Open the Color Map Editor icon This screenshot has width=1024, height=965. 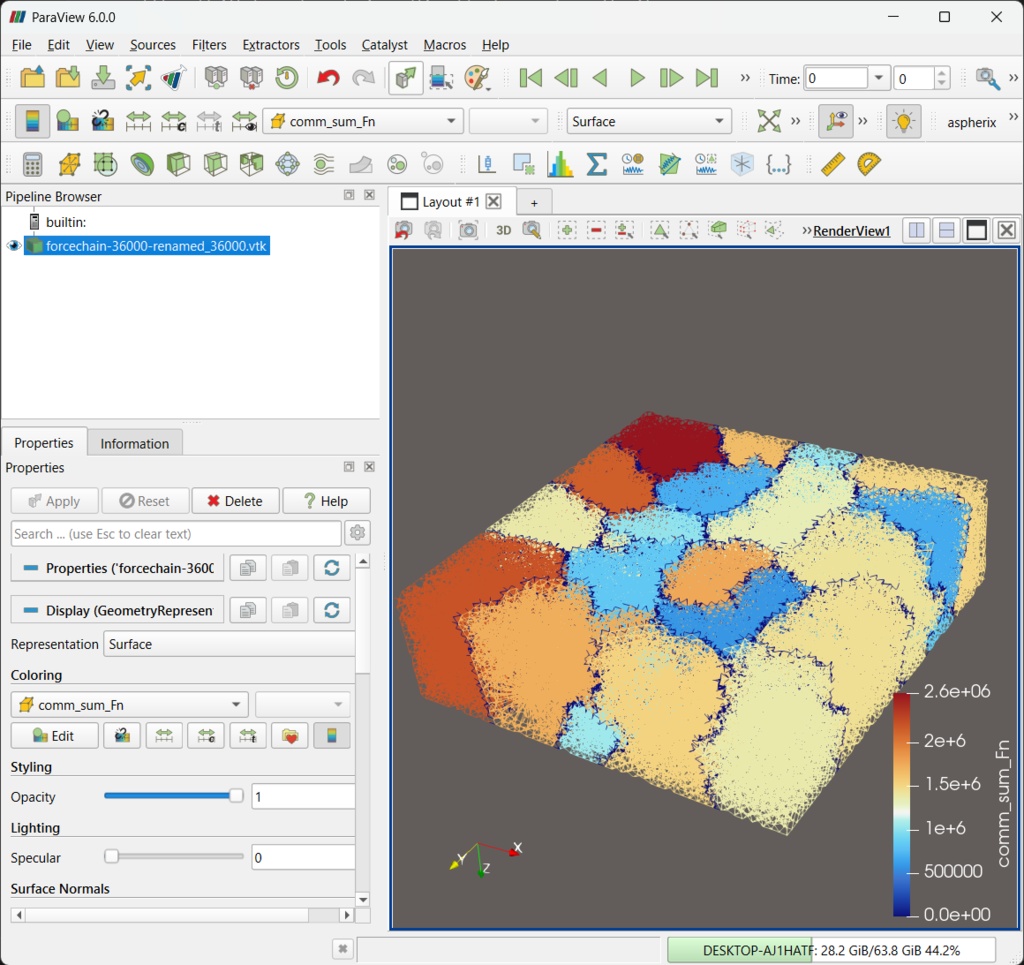coord(33,121)
